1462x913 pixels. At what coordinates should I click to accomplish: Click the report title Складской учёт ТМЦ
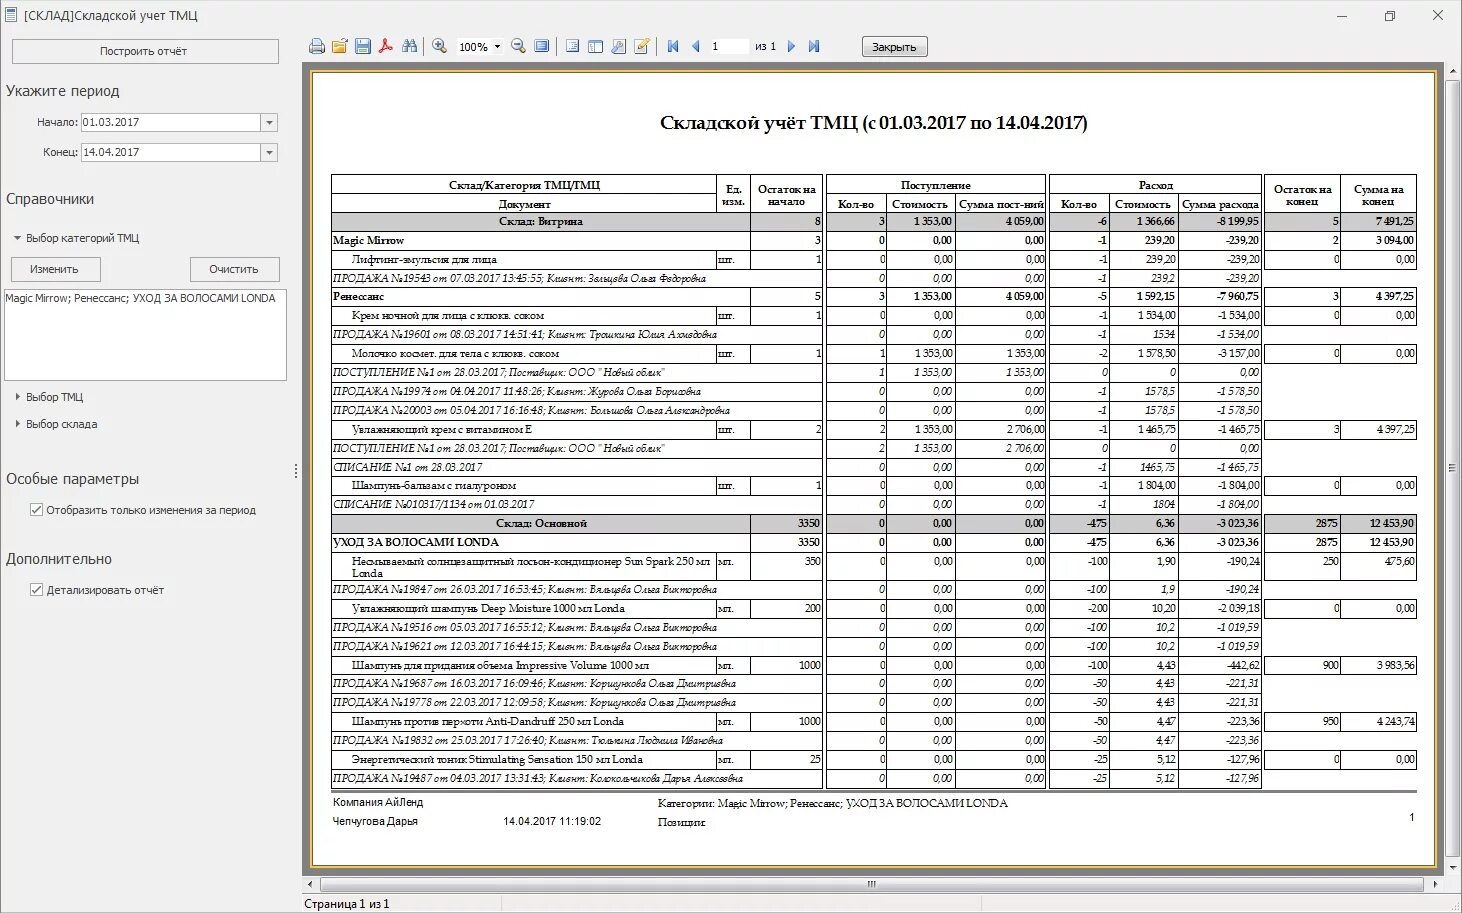point(873,123)
